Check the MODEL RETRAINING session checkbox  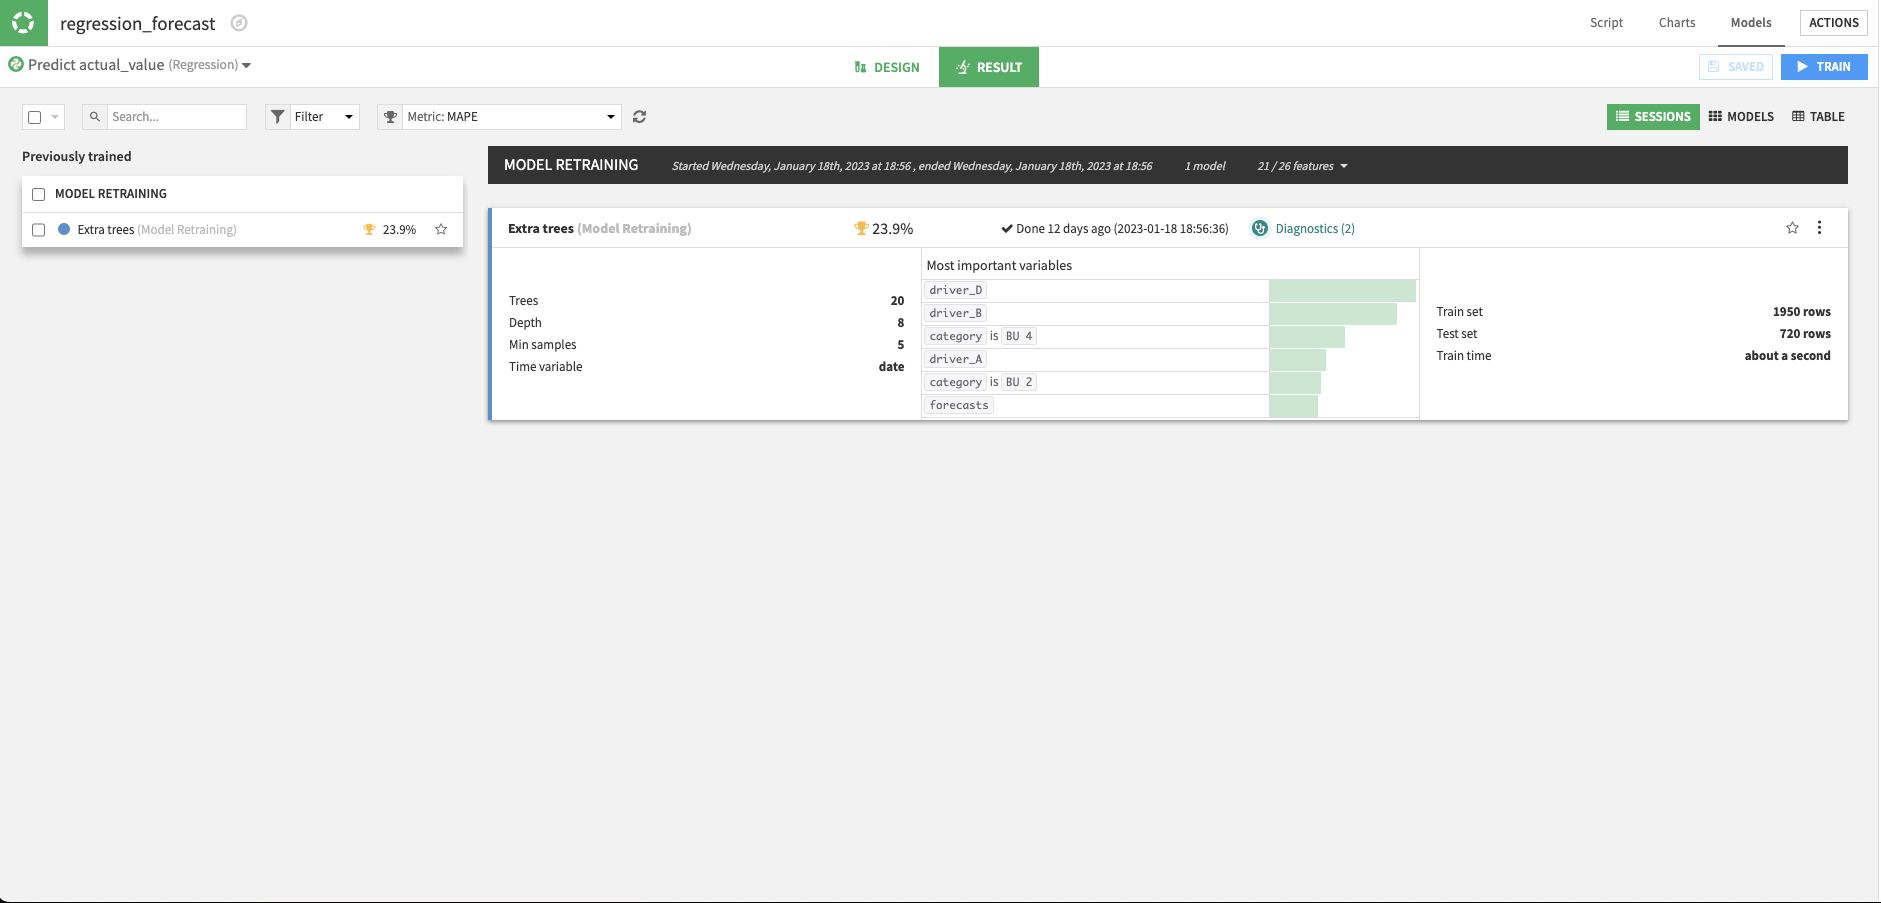point(38,193)
